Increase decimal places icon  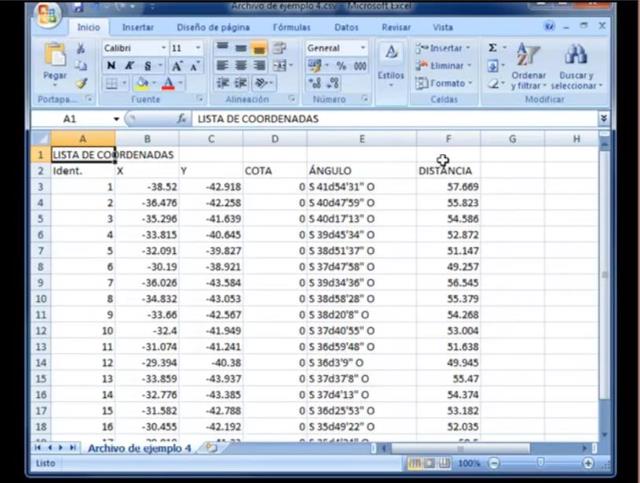coord(315,83)
